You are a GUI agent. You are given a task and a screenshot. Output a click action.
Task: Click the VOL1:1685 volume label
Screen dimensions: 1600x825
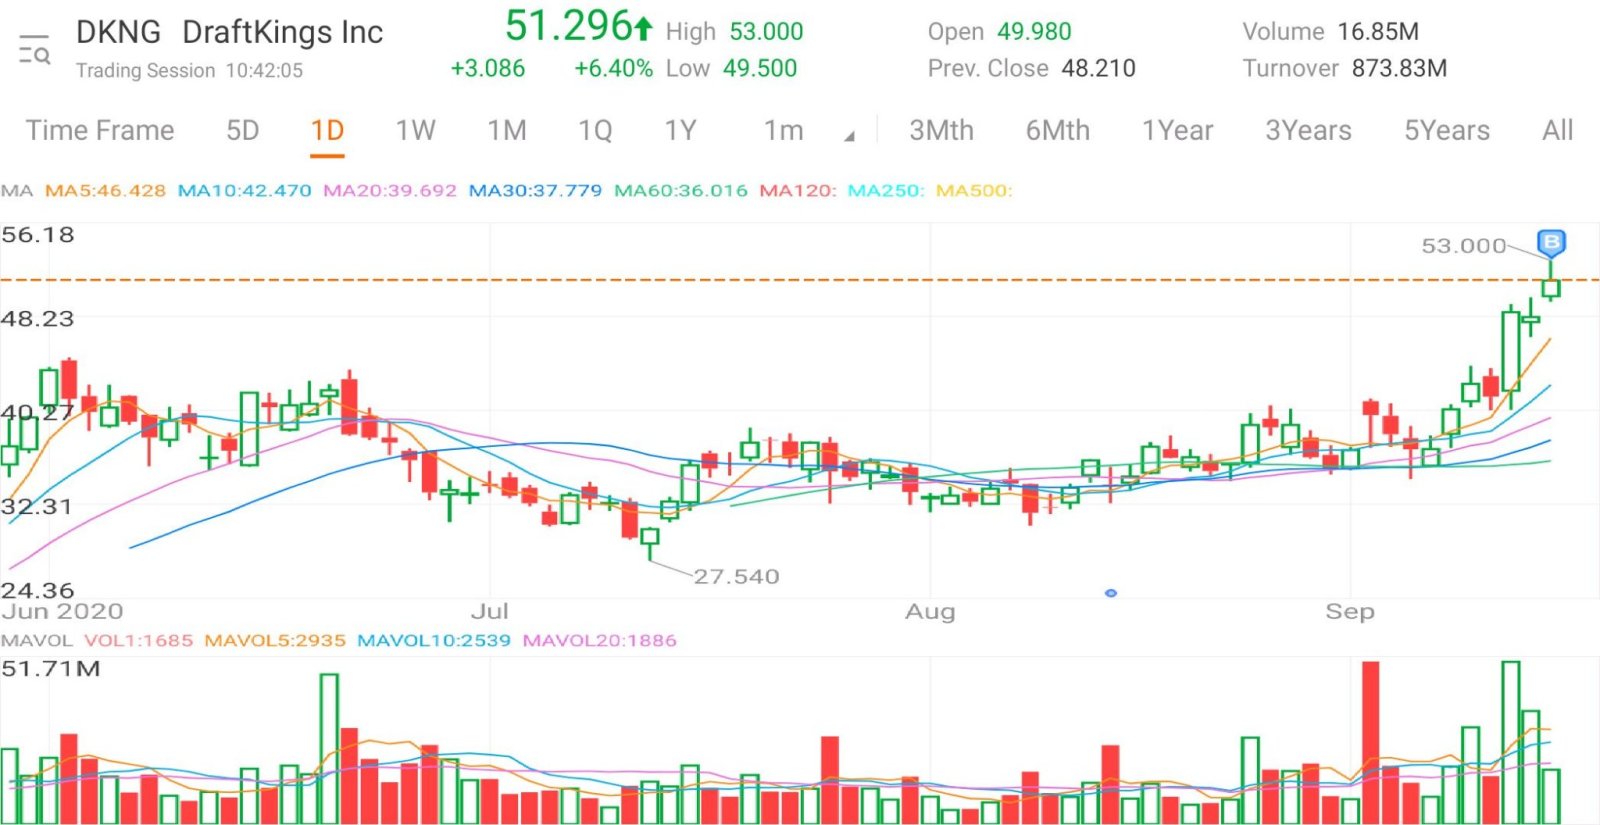[x=138, y=640]
